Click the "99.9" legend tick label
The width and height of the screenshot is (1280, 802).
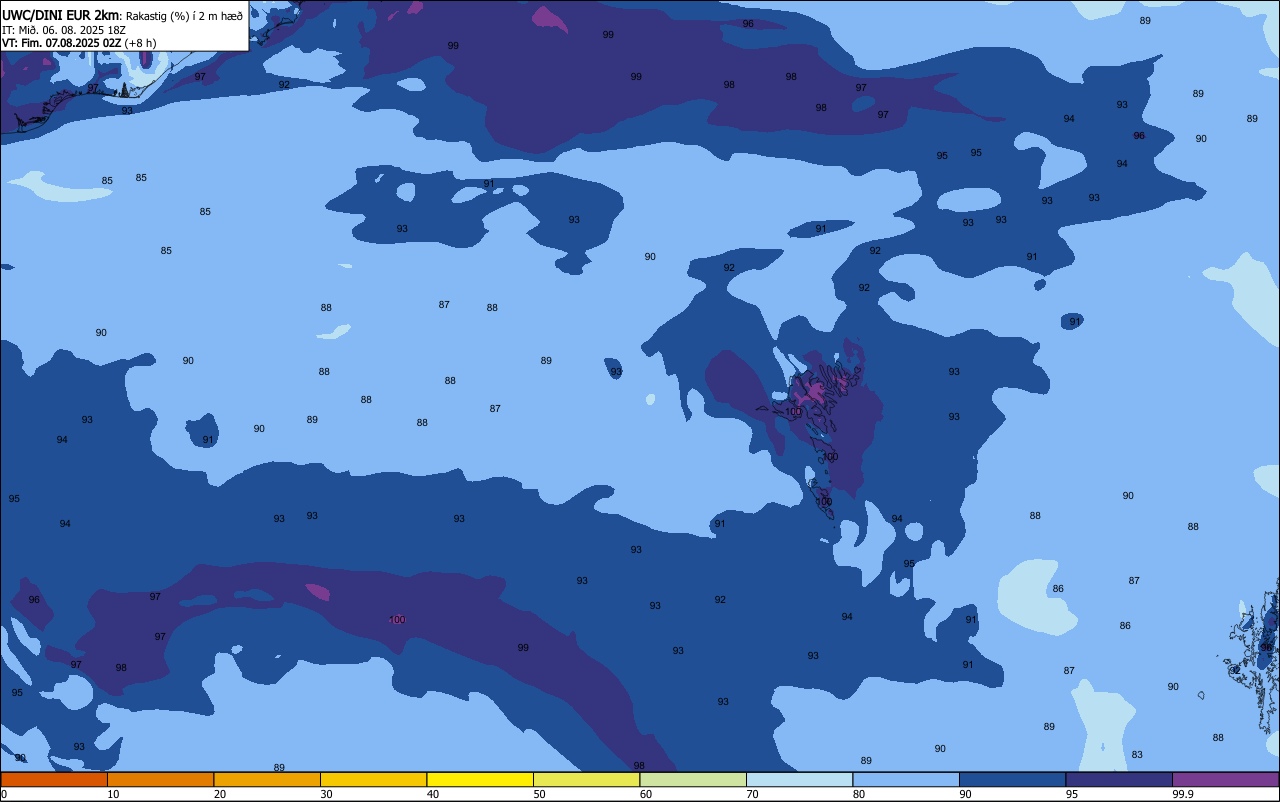point(1184,794)
